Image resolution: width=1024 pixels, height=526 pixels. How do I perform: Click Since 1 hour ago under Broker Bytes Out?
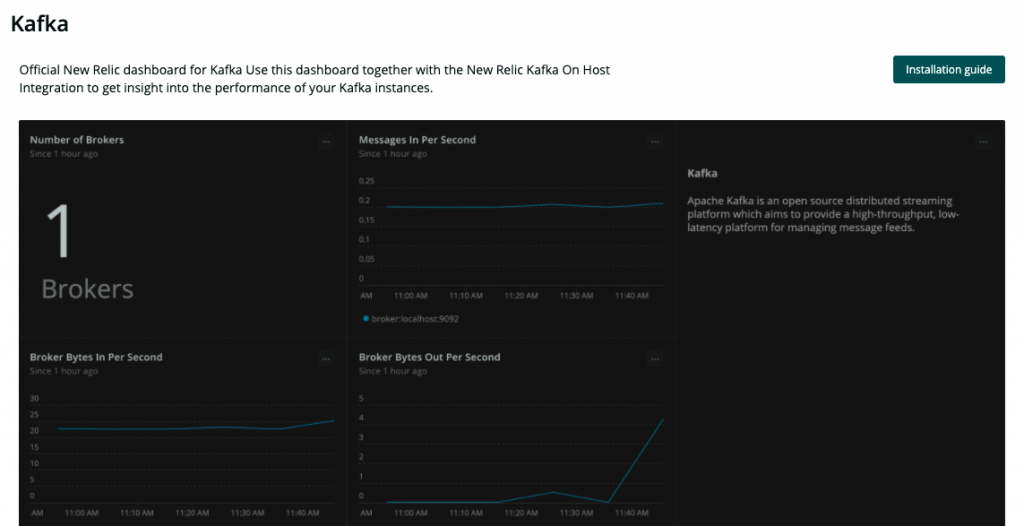click(x=392, y=372)
